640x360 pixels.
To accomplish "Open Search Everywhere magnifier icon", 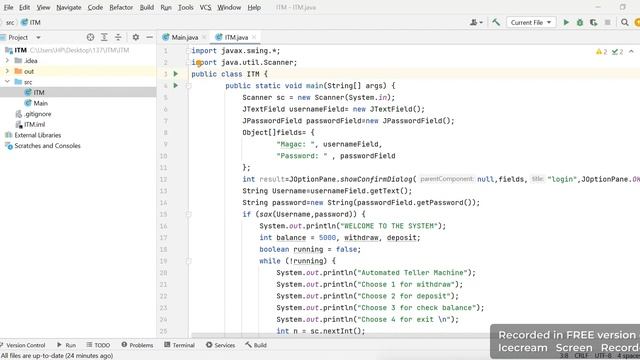I will click(624, 22).
